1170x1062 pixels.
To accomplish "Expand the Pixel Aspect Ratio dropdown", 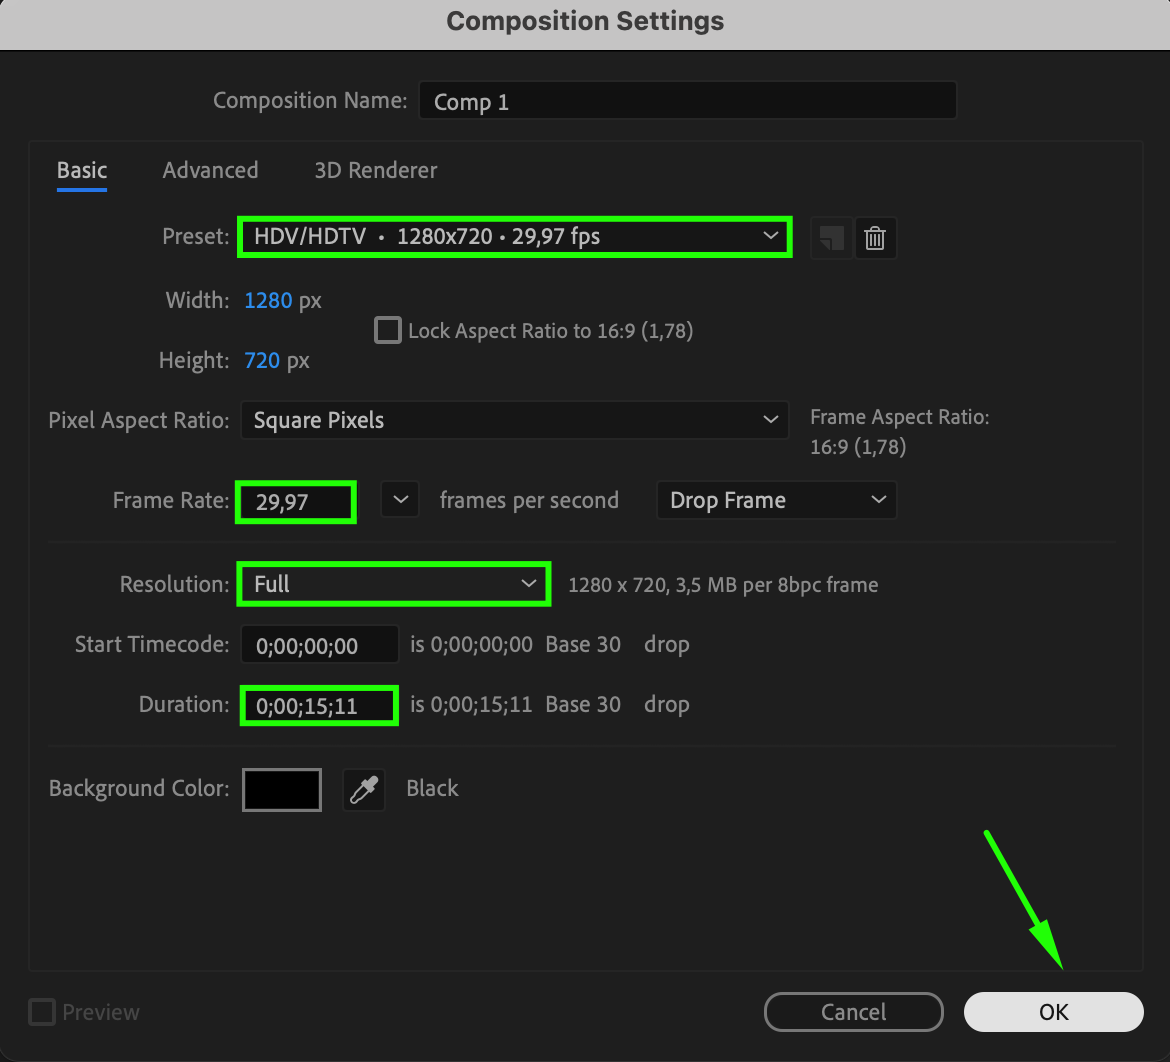I will pyautogui.click(x=514, y=420).
